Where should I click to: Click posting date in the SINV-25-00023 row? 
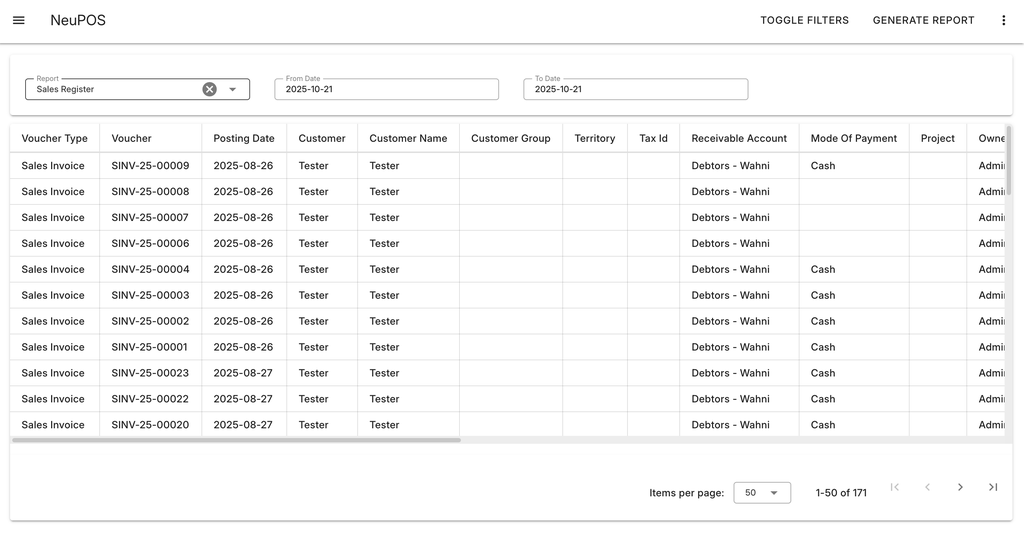tap(243, 373)
